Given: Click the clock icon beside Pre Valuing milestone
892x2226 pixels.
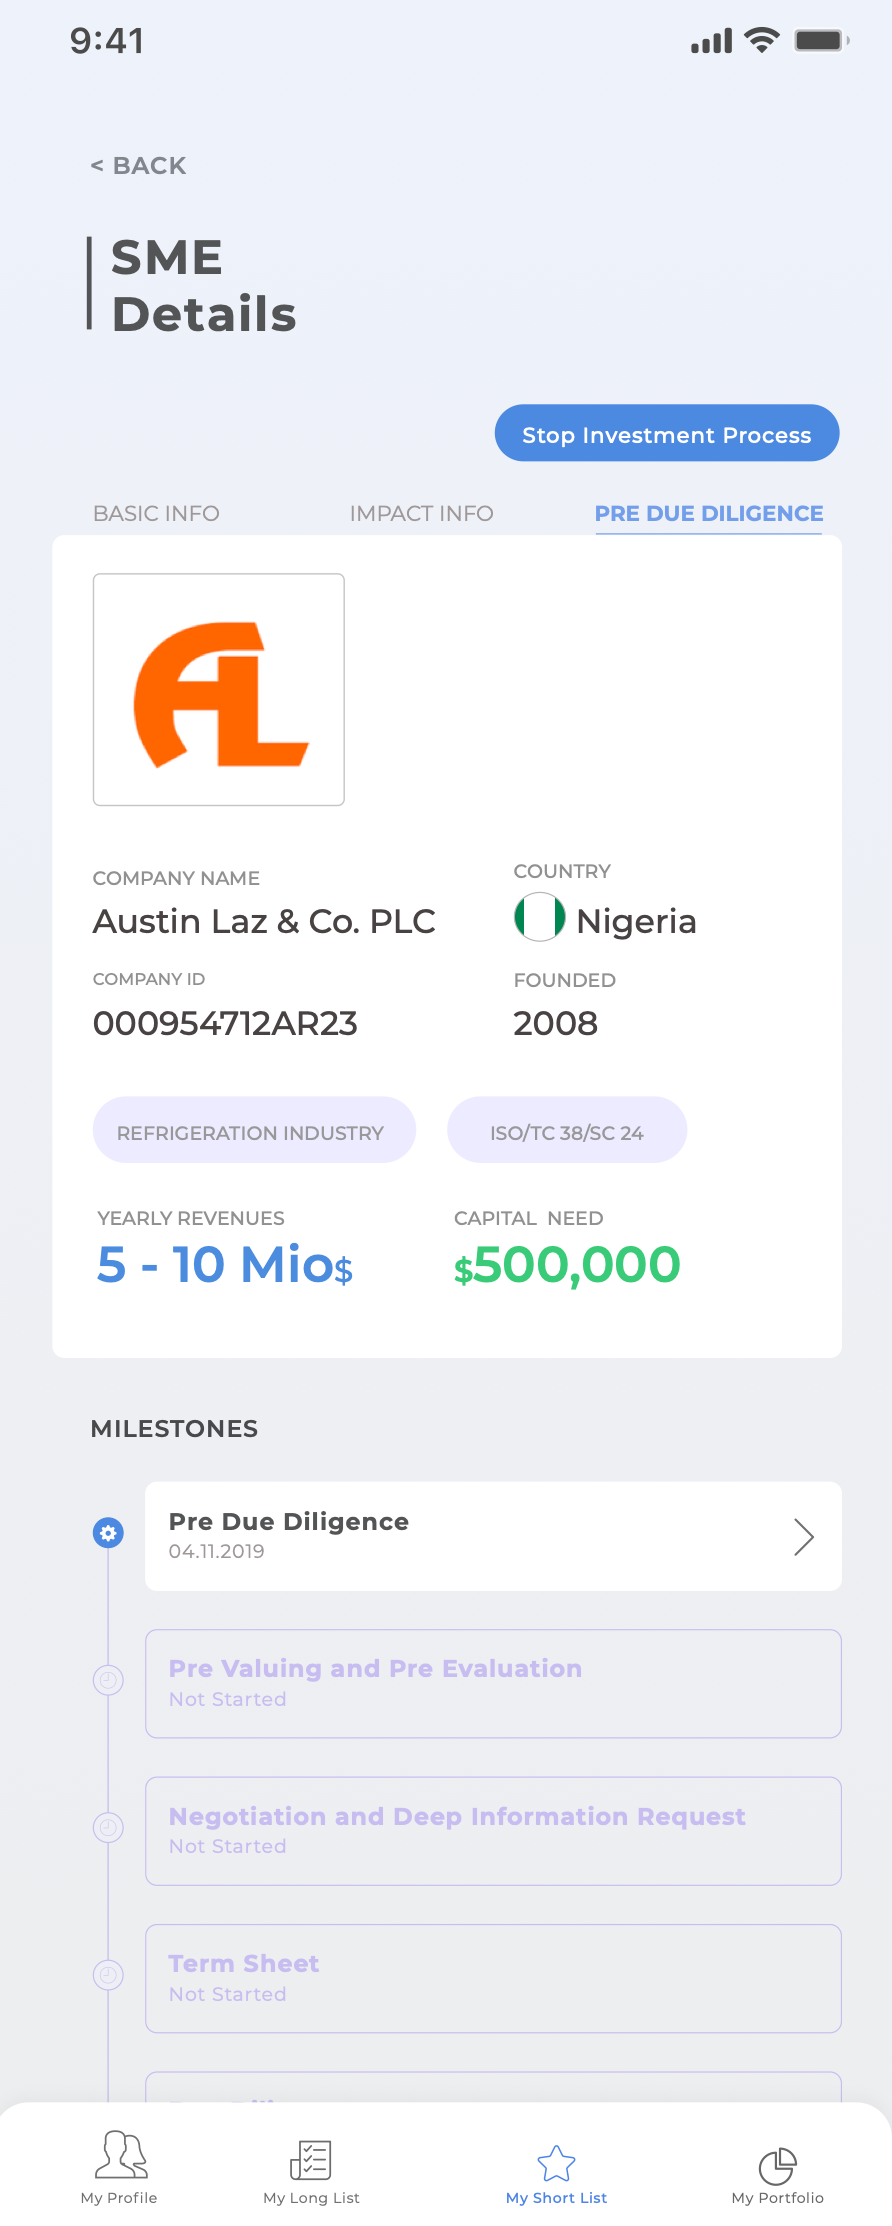Looking at the screenshot, I should 108,1680.
